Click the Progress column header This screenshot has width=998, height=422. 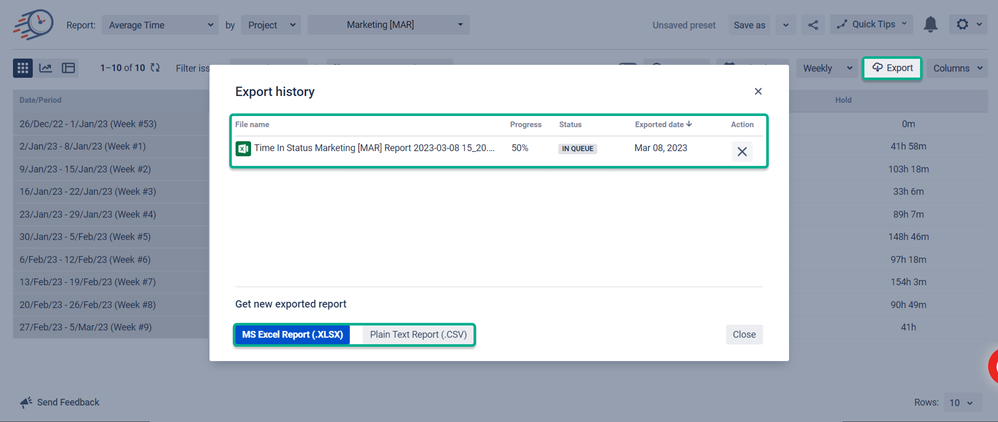[526, 125]
